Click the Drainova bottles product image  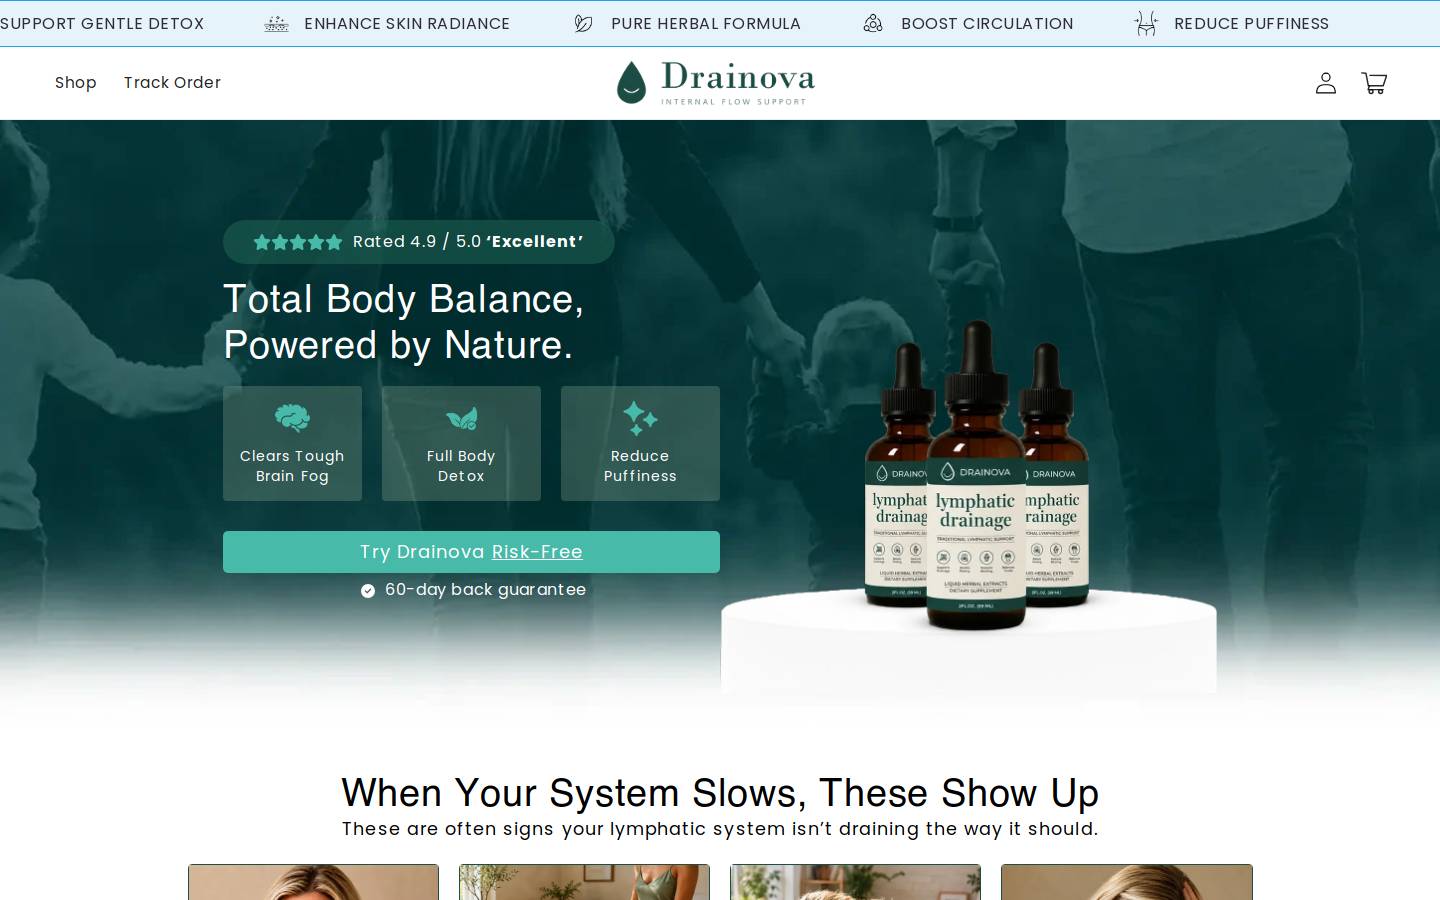click(x=976, y=475)
